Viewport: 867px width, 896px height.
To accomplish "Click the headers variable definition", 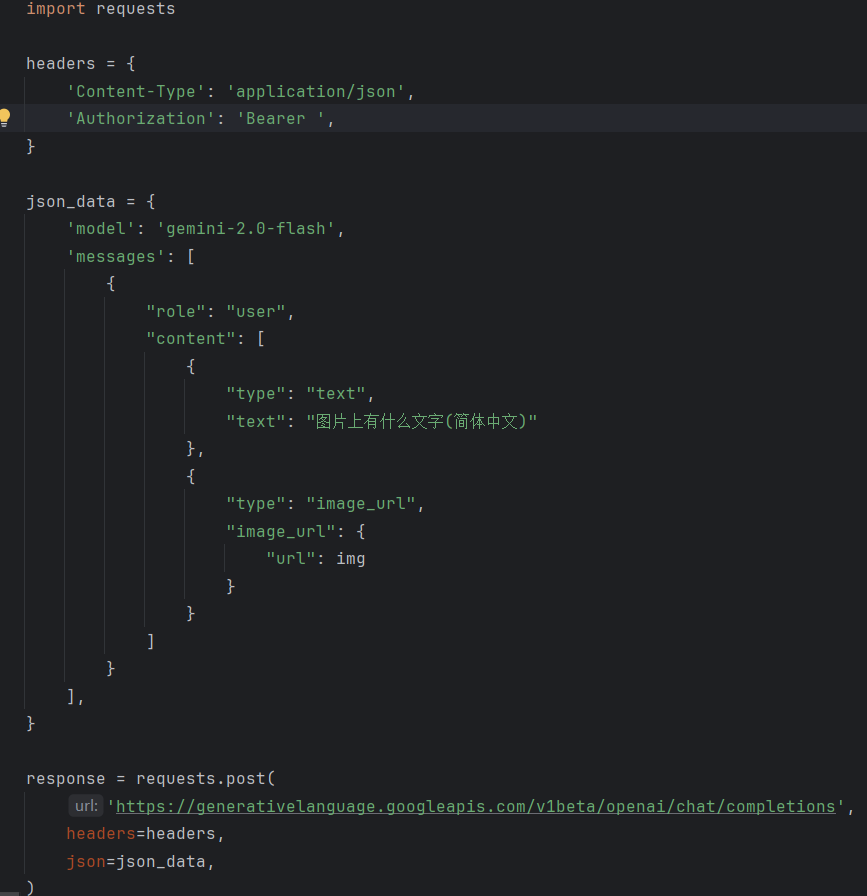I will 61,63.
